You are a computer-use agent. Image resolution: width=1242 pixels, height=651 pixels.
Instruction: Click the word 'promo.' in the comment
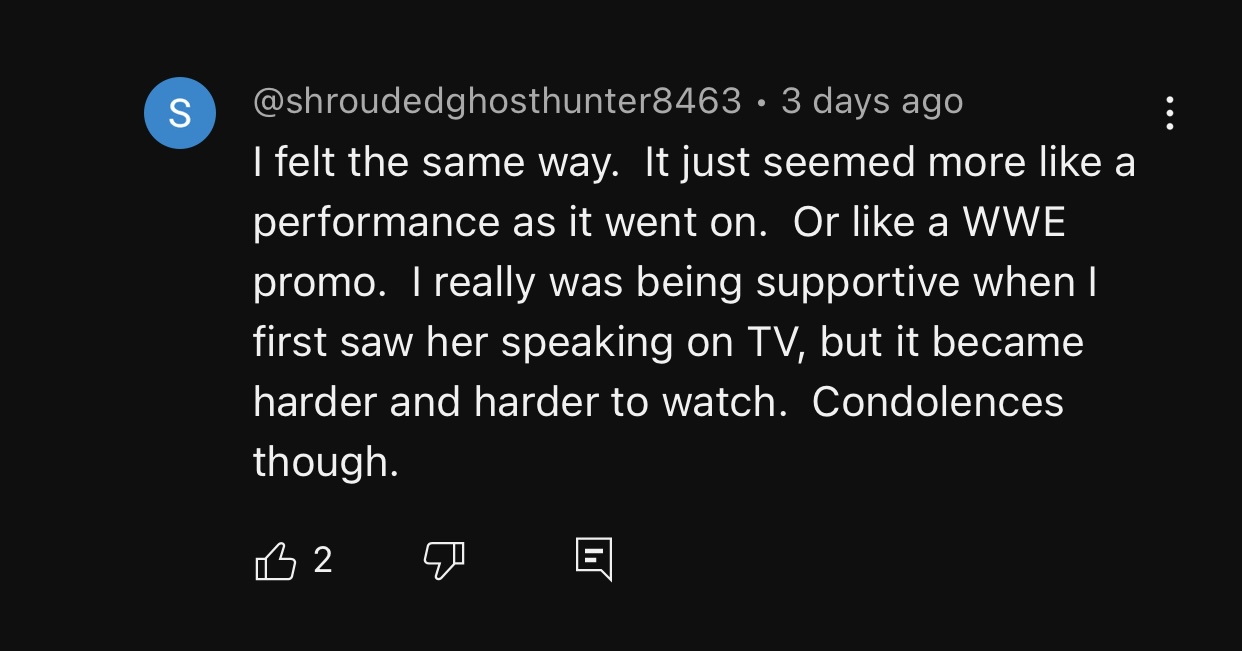(320, 282)
